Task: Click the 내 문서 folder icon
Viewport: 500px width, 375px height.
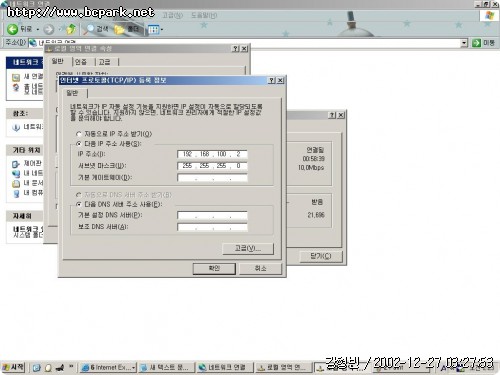Action: tap(16, 184)
